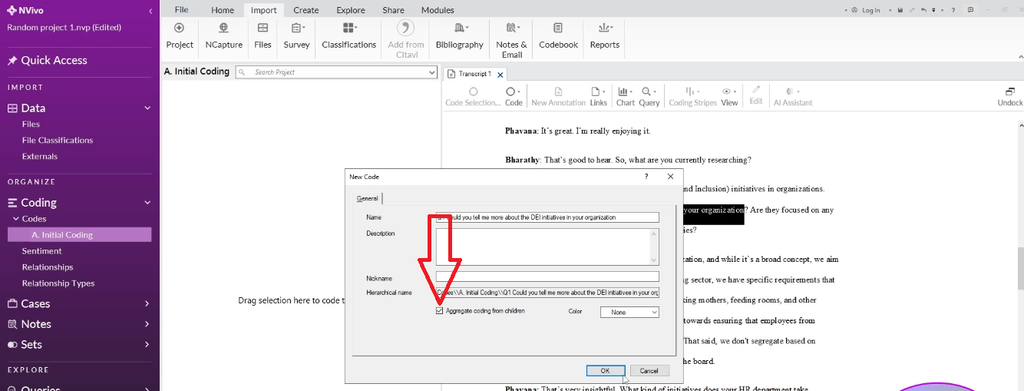This screenshot has width=1024, height=391.
Task: Click the Save icon in the title bar
Action: tap(900, 10)
